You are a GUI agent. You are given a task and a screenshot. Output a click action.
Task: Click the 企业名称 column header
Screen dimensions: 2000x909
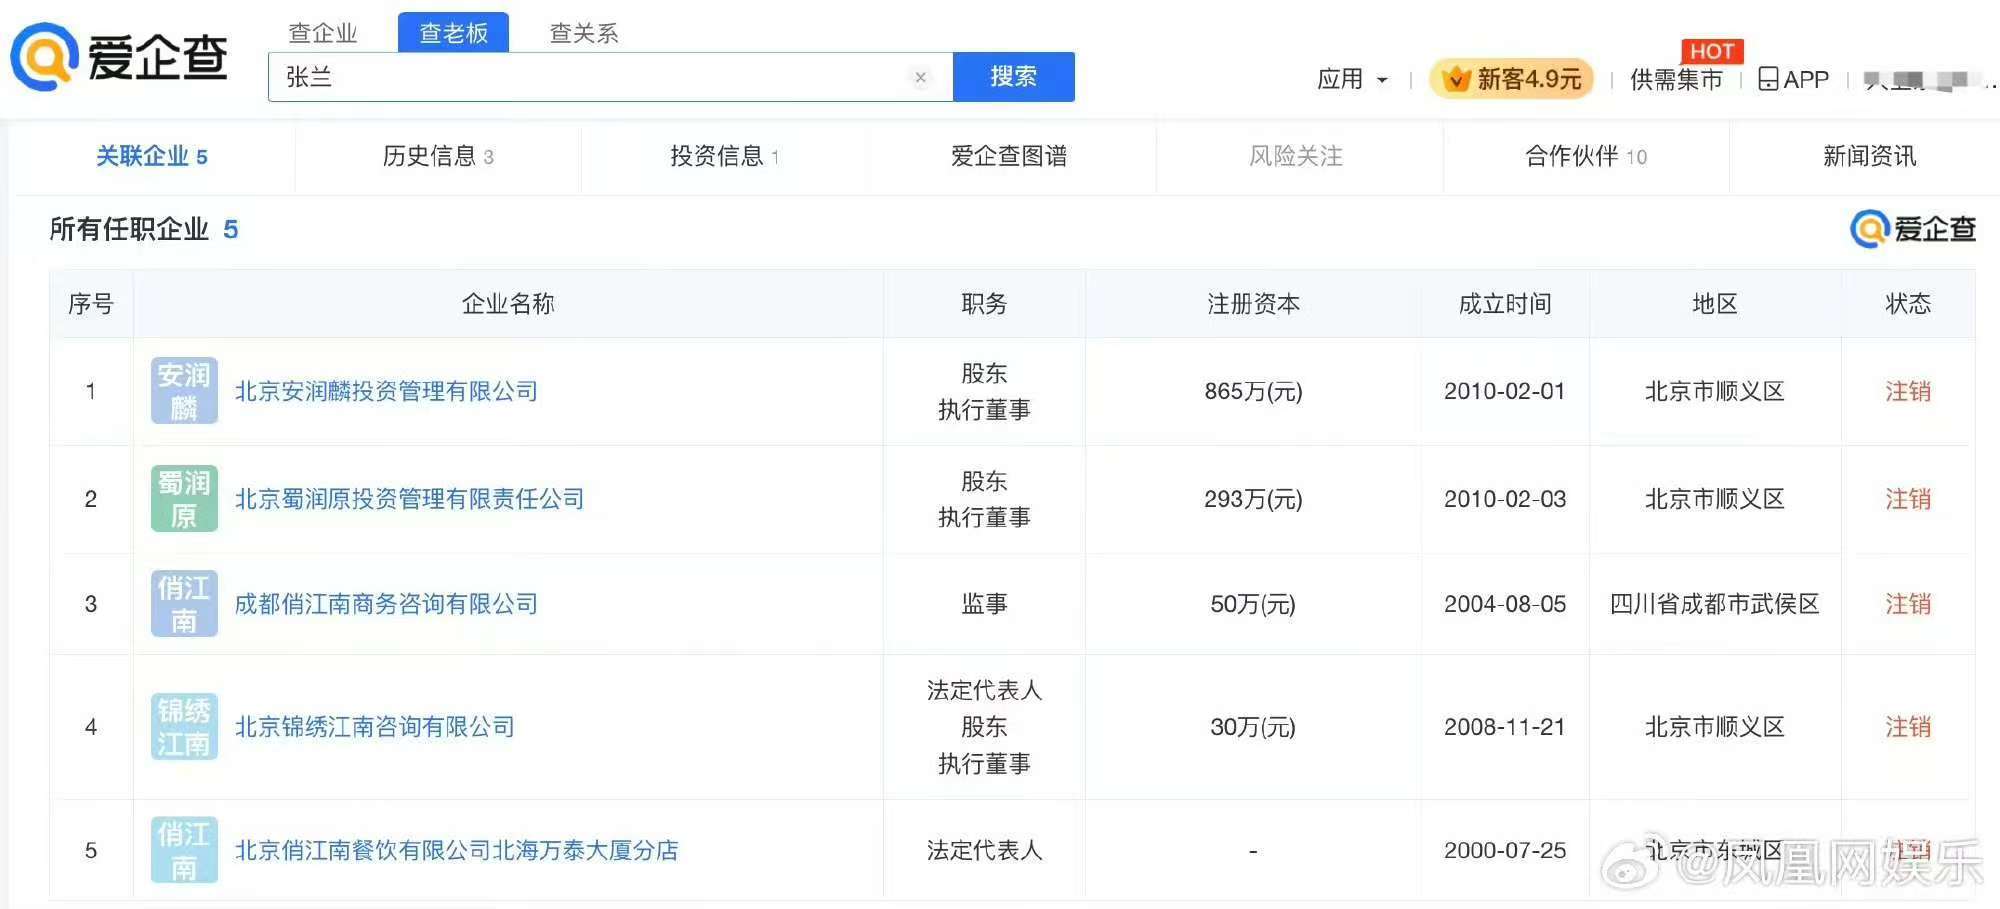508,304
